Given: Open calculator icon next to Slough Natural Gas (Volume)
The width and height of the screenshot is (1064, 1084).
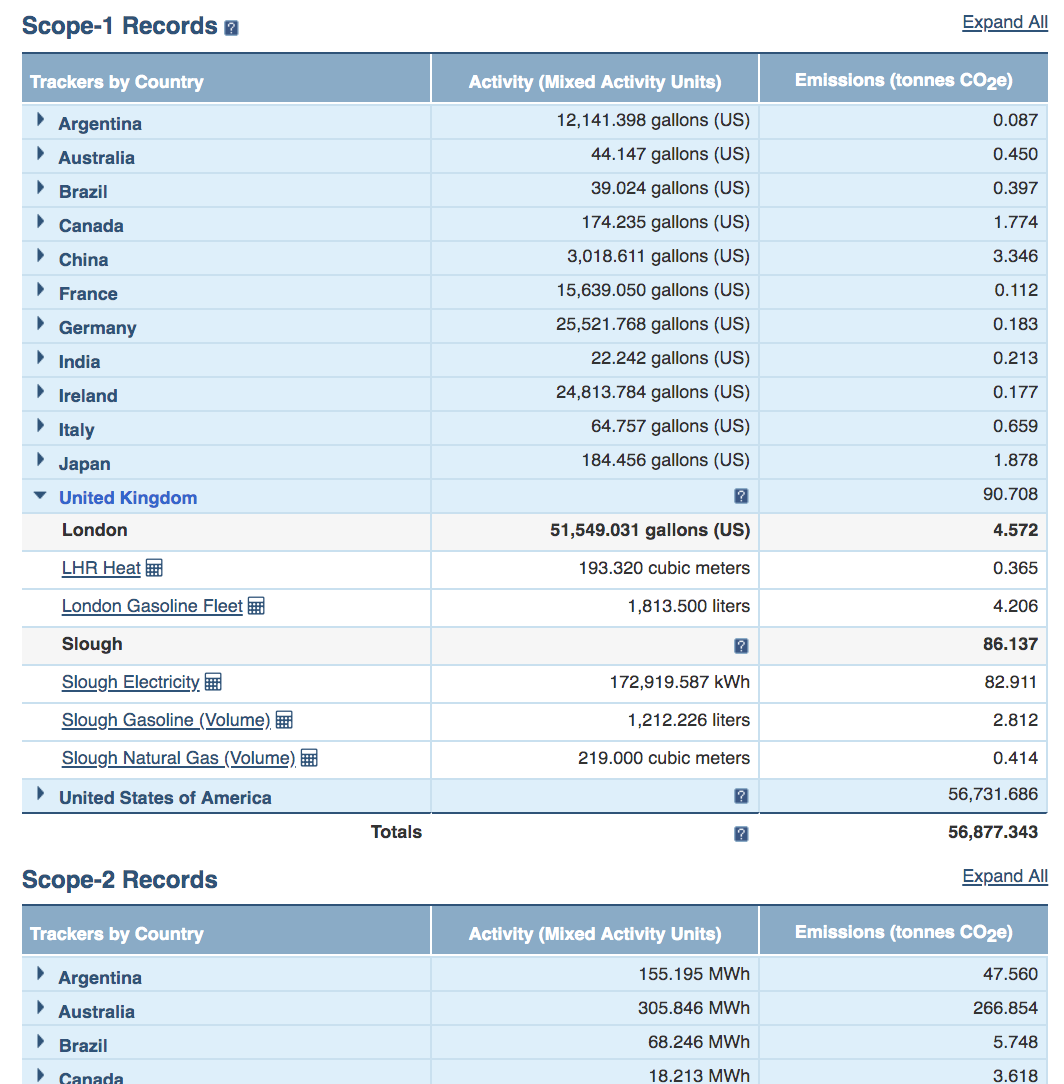Looking at the screenshot, I should point(309,758).
